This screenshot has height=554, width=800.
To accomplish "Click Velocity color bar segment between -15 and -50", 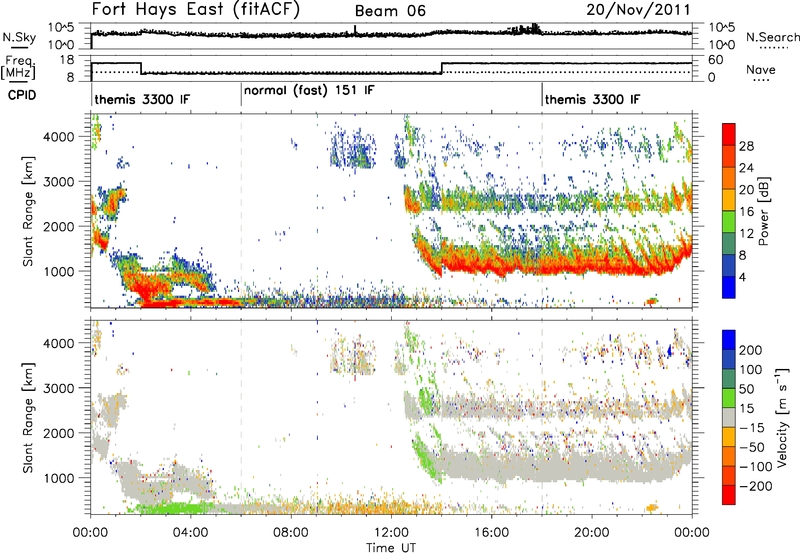I will pos(729,437).
